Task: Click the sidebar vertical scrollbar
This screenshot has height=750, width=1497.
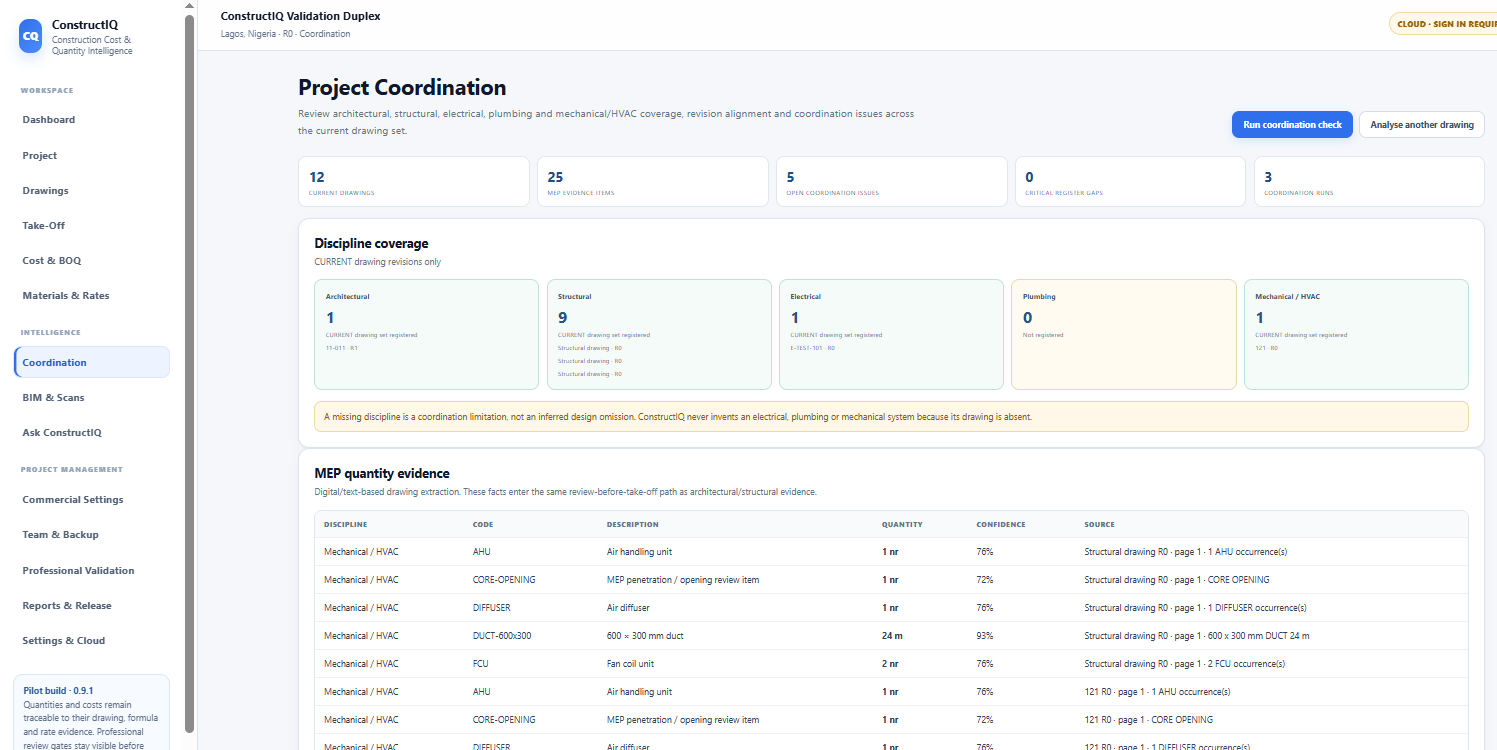Action: coord(190,375)
